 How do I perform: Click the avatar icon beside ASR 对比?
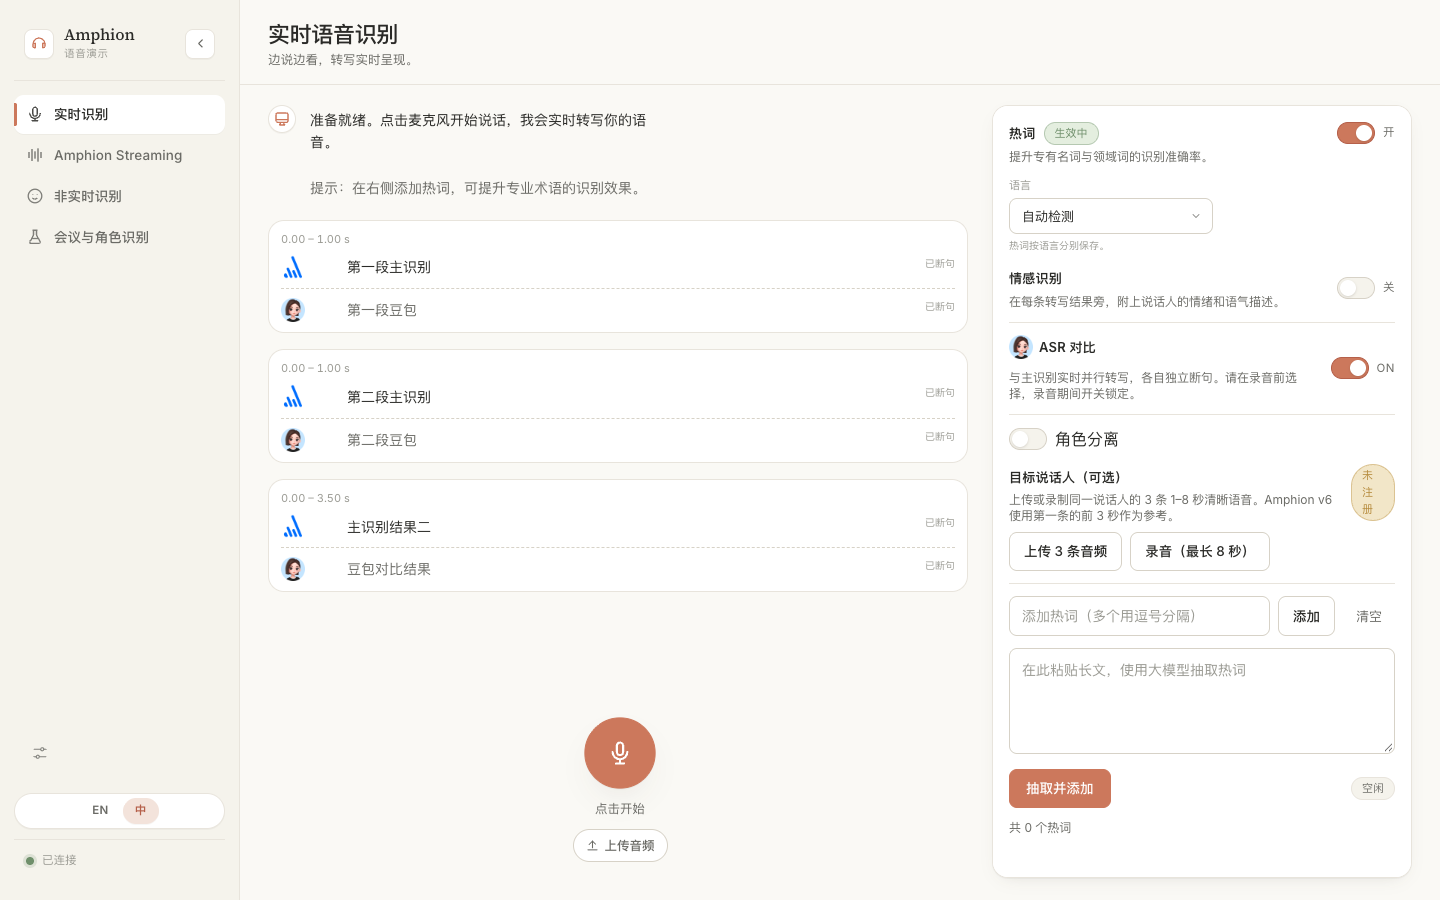tap(1021, 347)
